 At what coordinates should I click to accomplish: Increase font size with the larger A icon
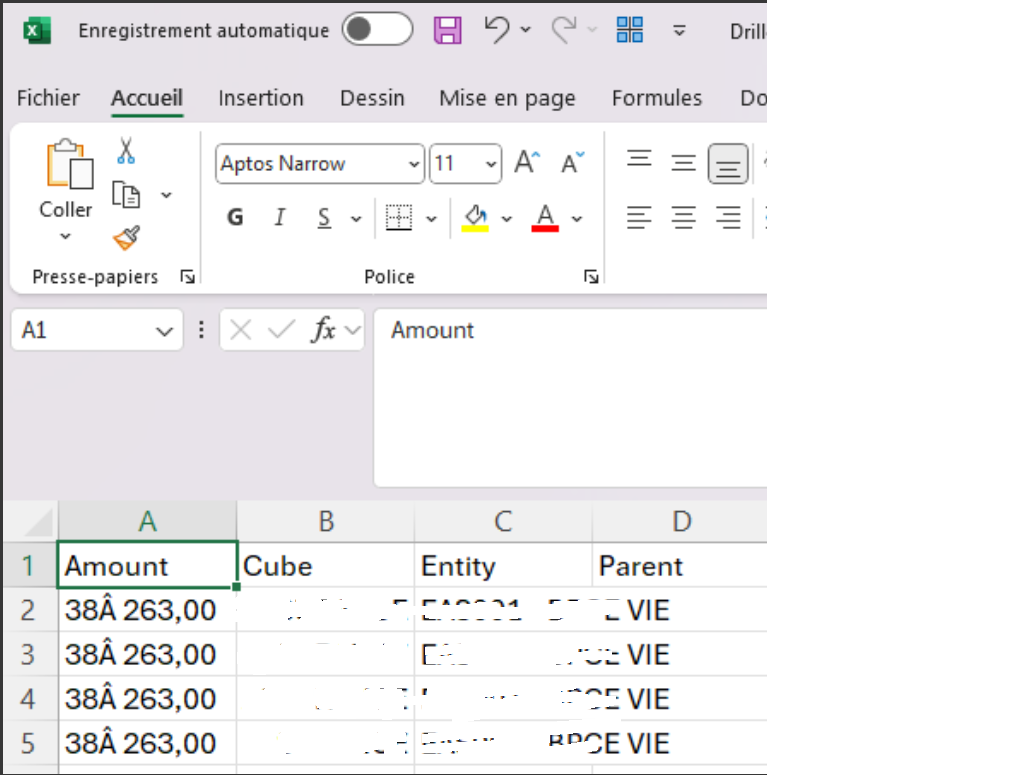[526, 160]
